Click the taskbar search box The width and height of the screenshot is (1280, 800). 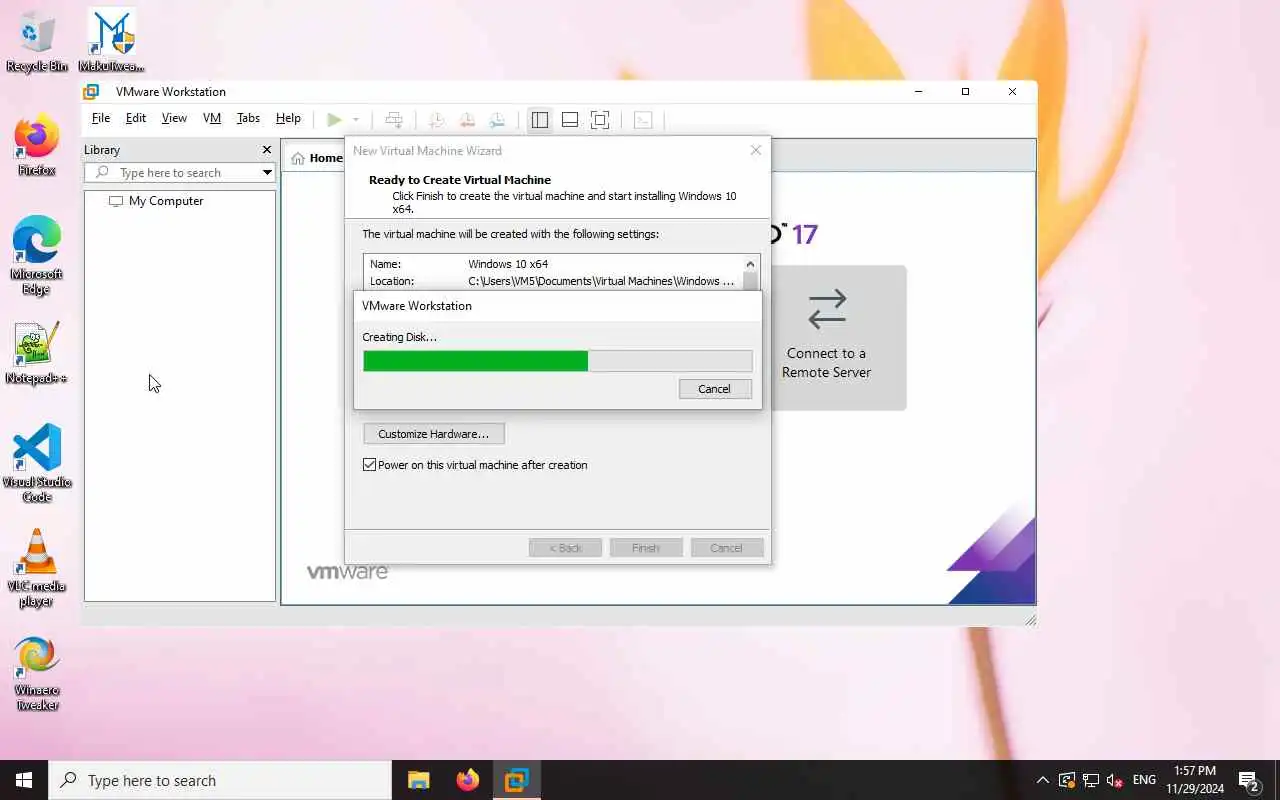[220, 780]
